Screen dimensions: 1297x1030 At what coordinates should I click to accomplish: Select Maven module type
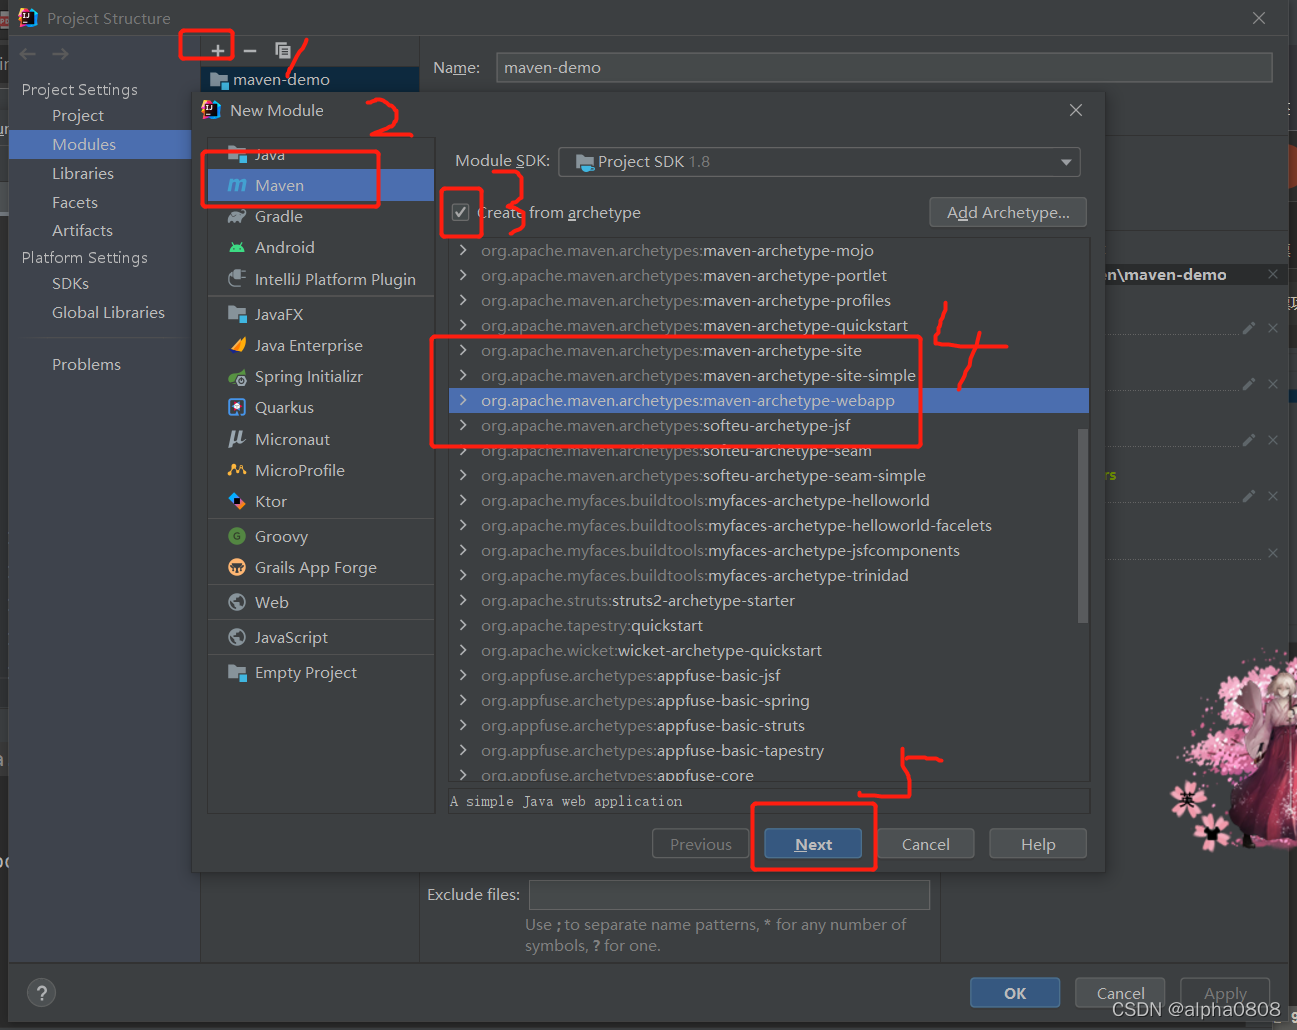click(x=321, y=185)
